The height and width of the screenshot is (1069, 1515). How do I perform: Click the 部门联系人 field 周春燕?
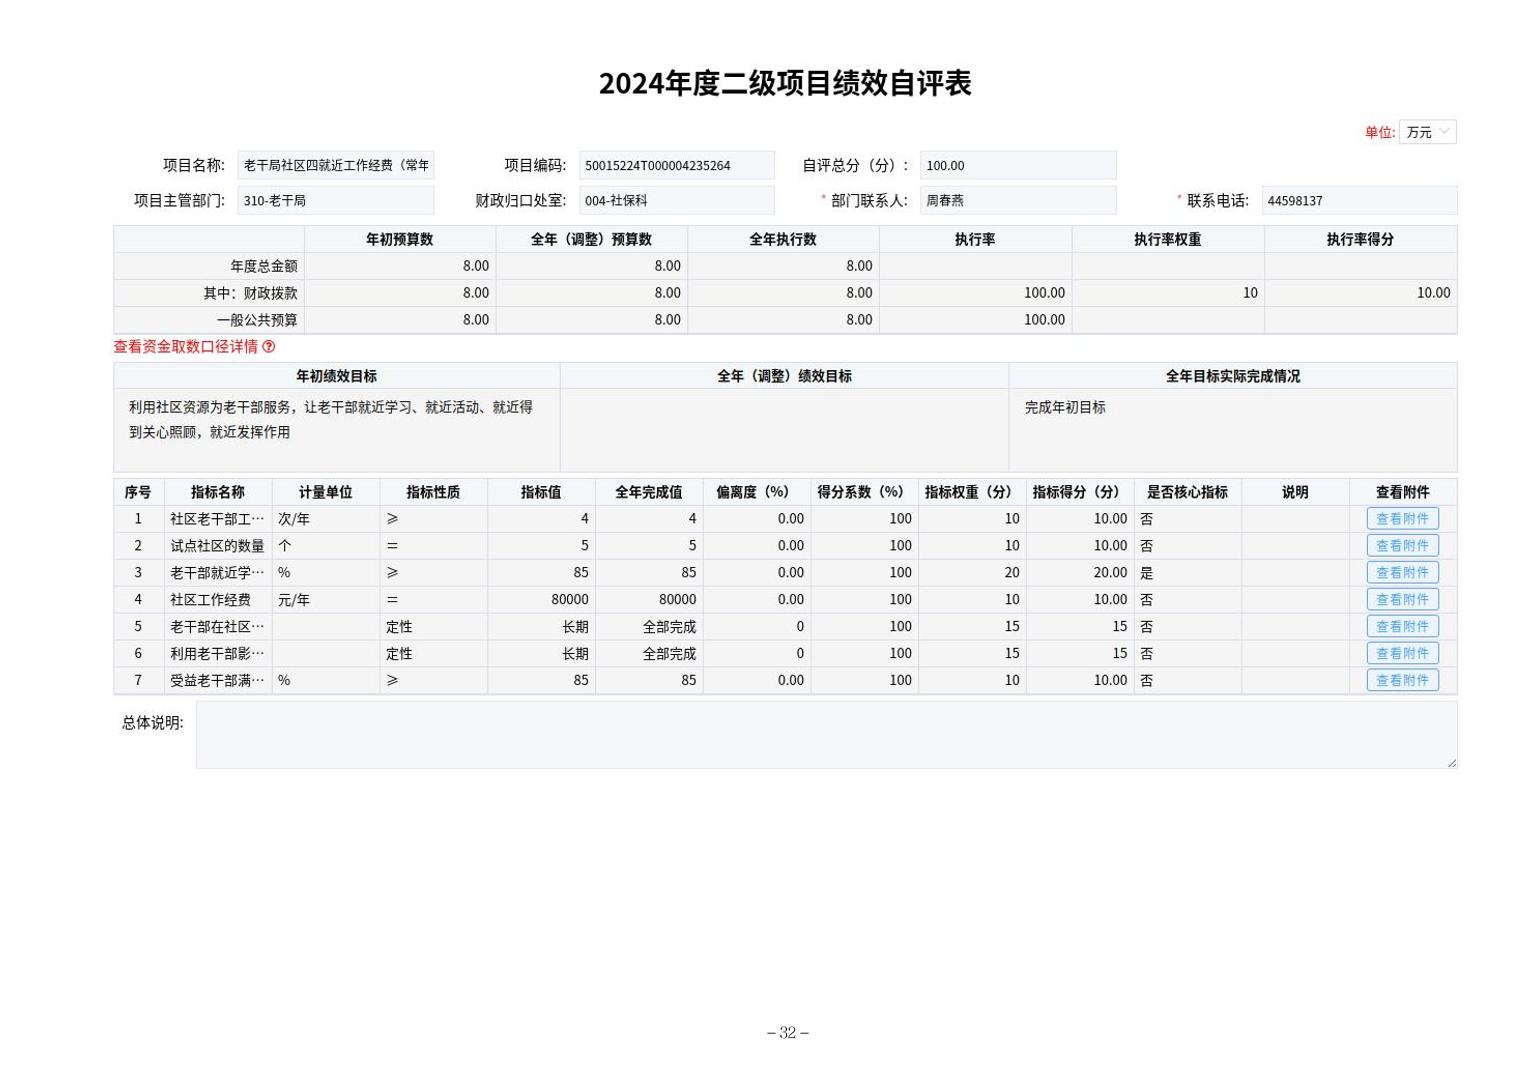pos(1018,200)
